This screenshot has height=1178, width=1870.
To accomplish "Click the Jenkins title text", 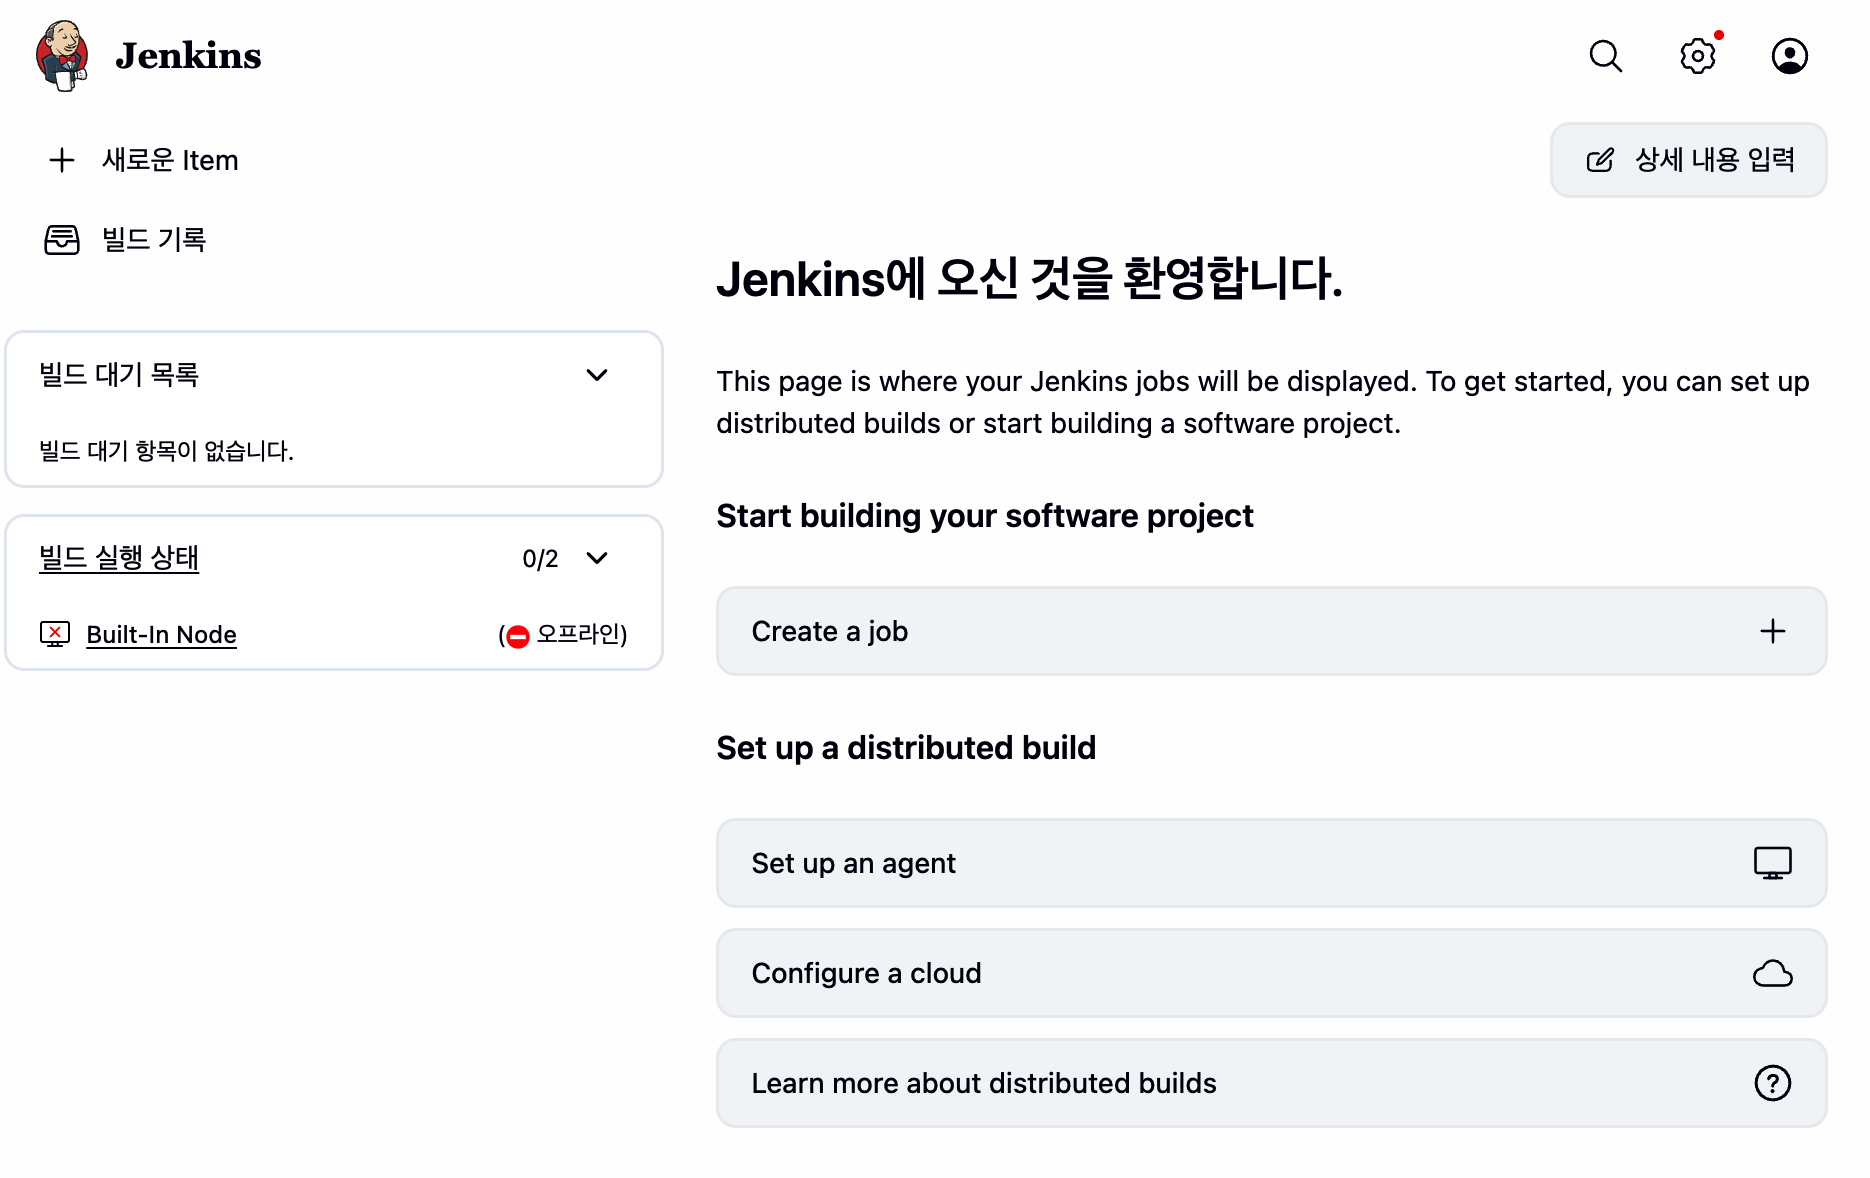I will [x=188, y=56].
